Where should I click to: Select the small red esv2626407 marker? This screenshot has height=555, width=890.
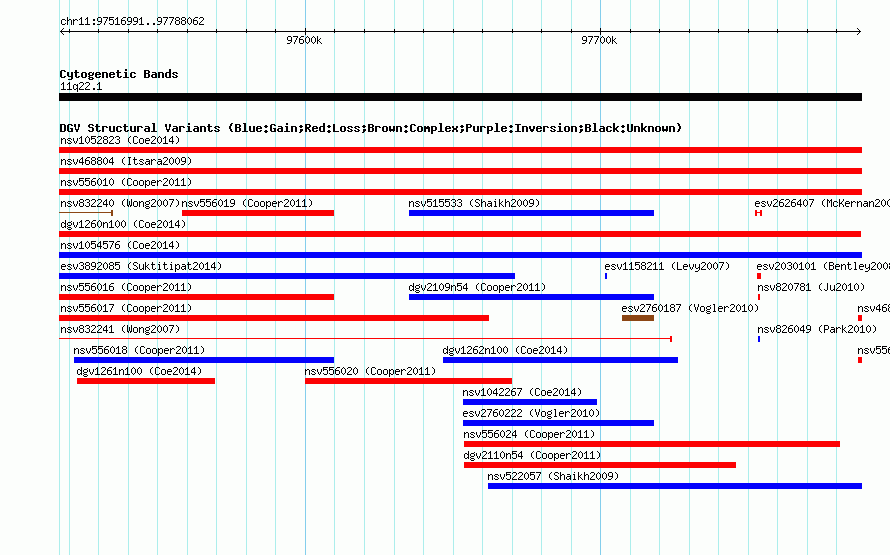758,213
